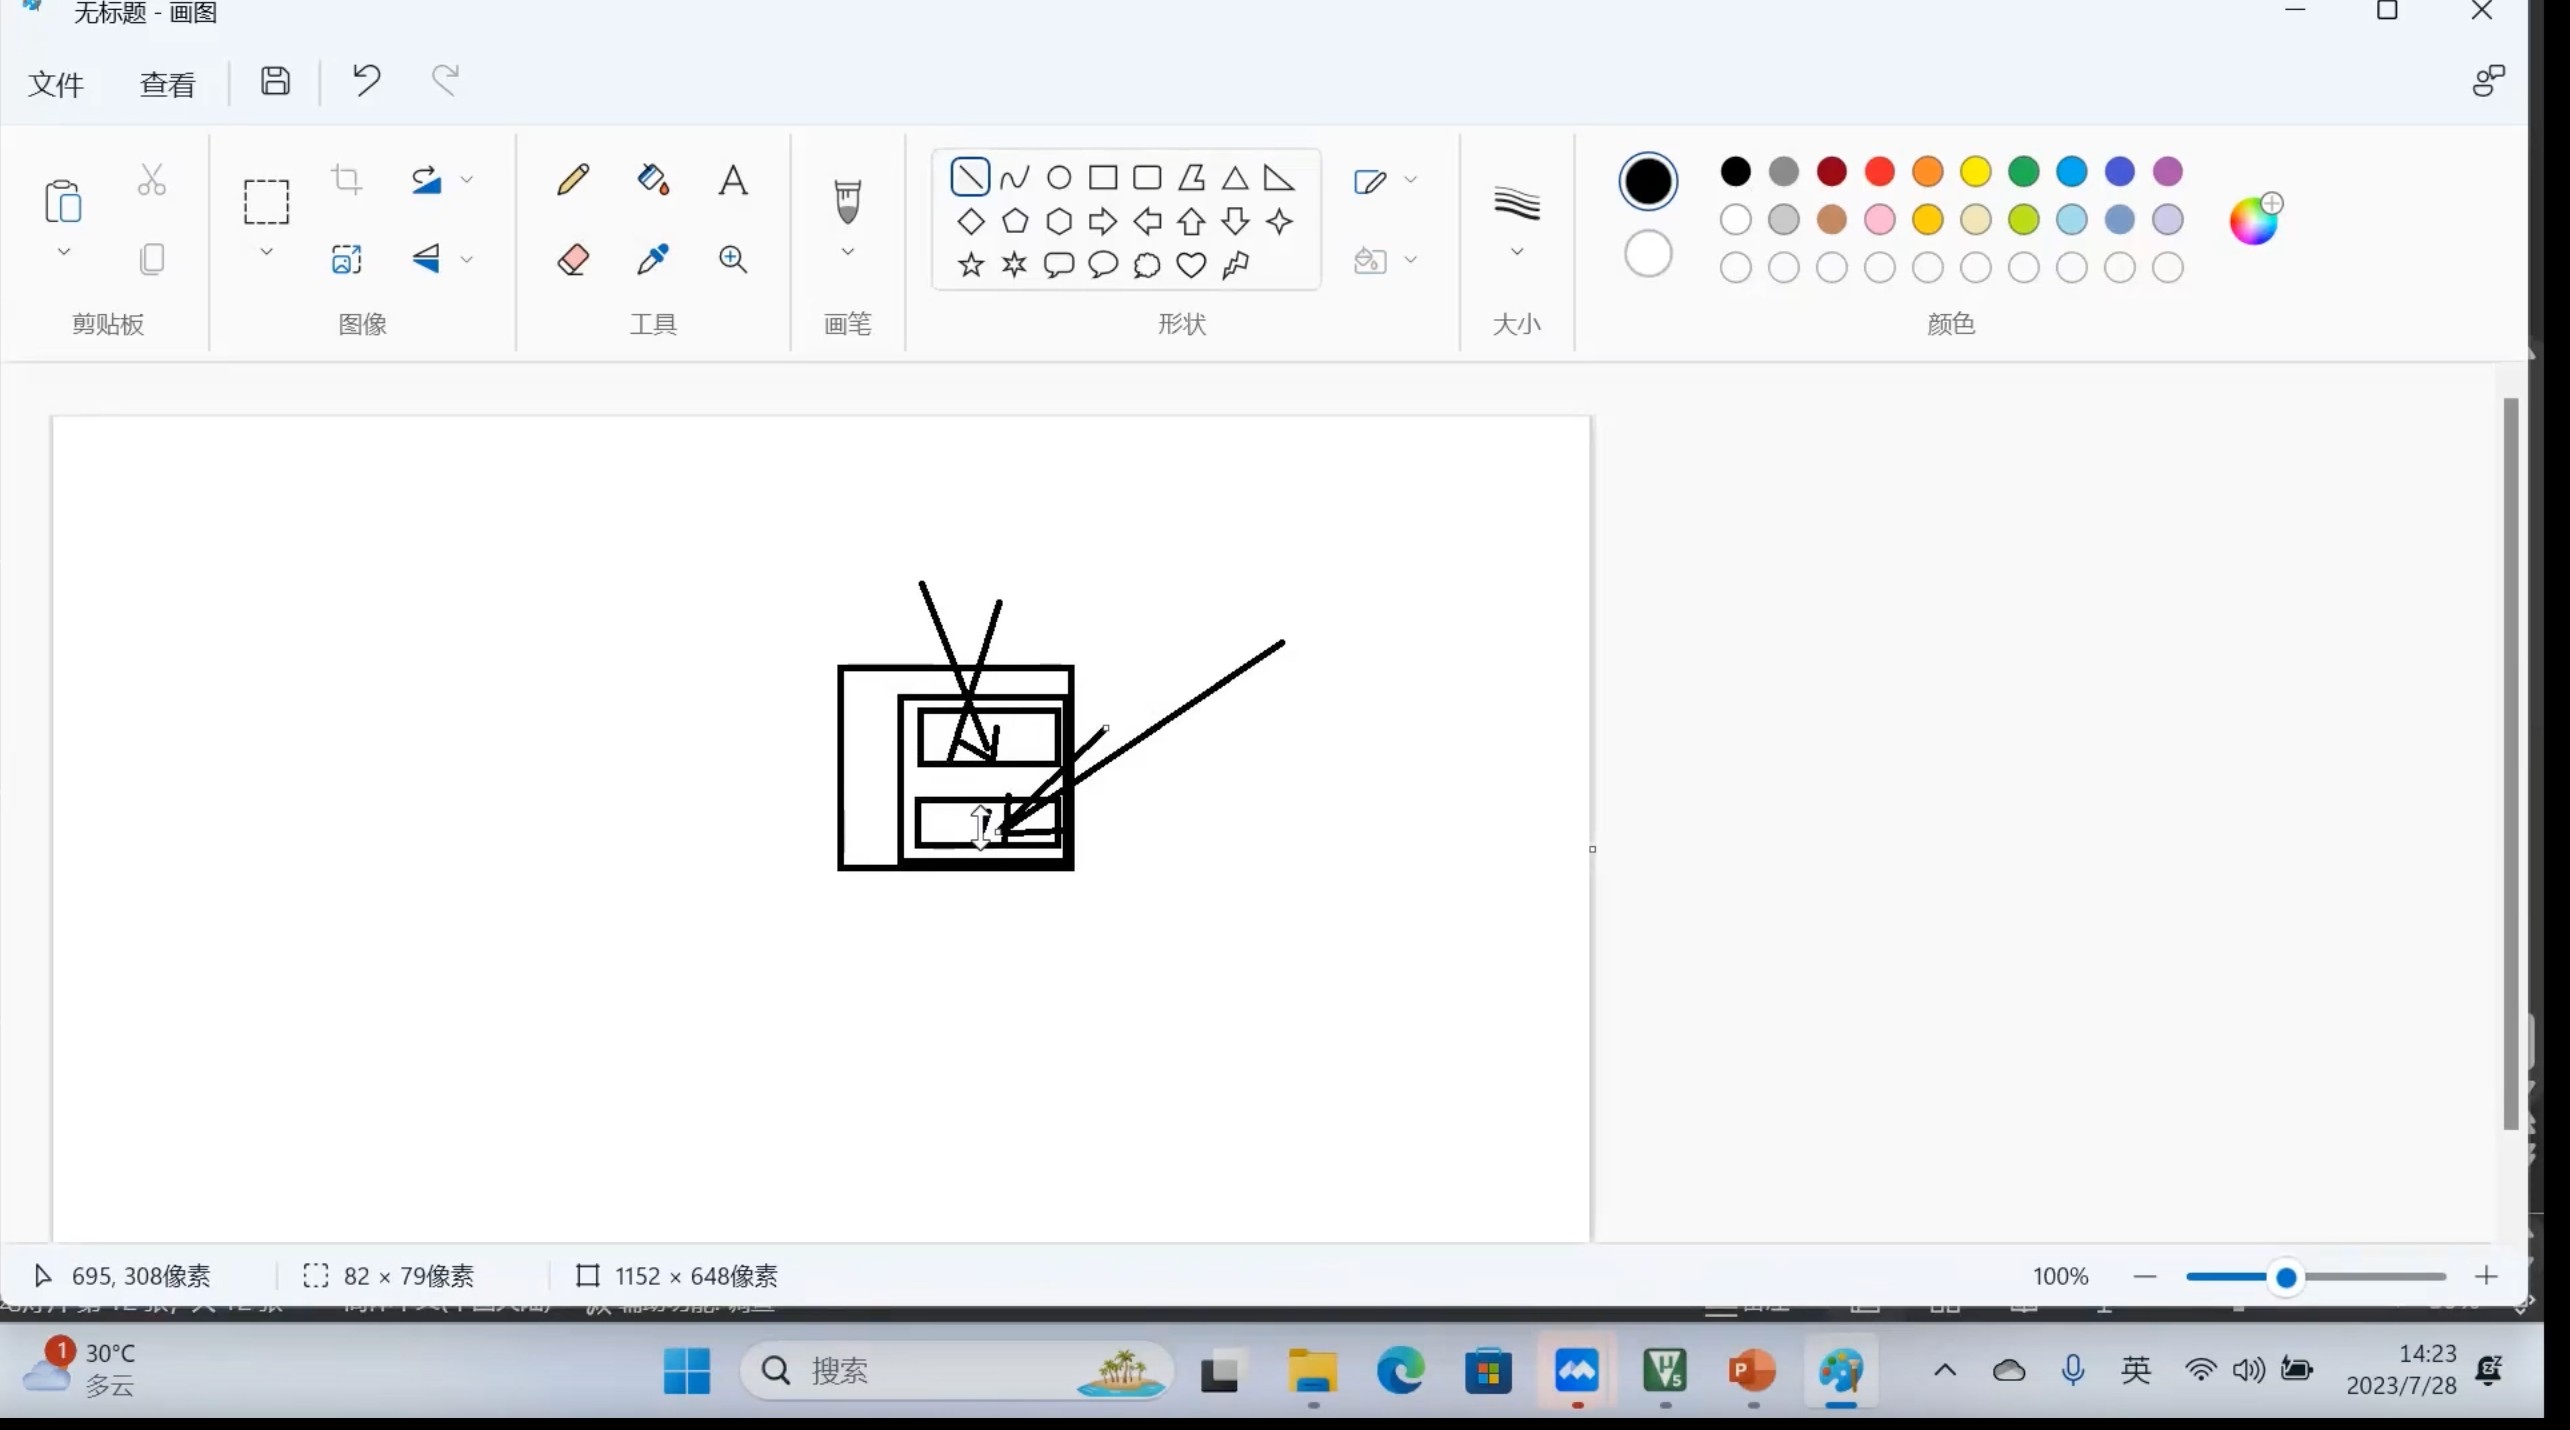Screen dimensions: 2570x1430
Task: Select the primary color 1 black circle
Action: tap(1648, 181)
